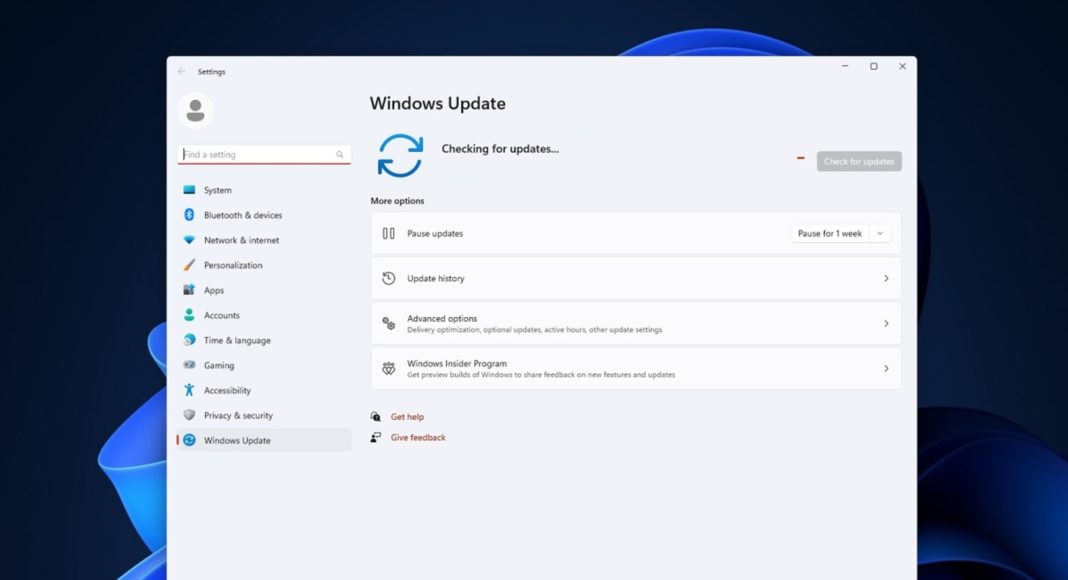Click the Time & language globe icon
The width and height of the screenshot is (1068, 580).
pos(189,340)
